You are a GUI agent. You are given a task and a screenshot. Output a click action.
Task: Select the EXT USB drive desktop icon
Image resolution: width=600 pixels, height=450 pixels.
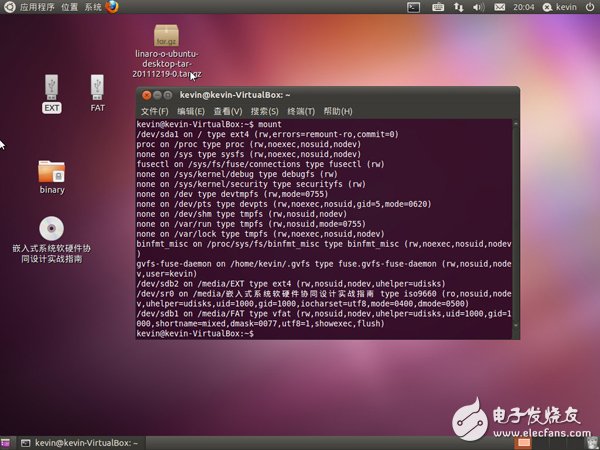point(52,87)
